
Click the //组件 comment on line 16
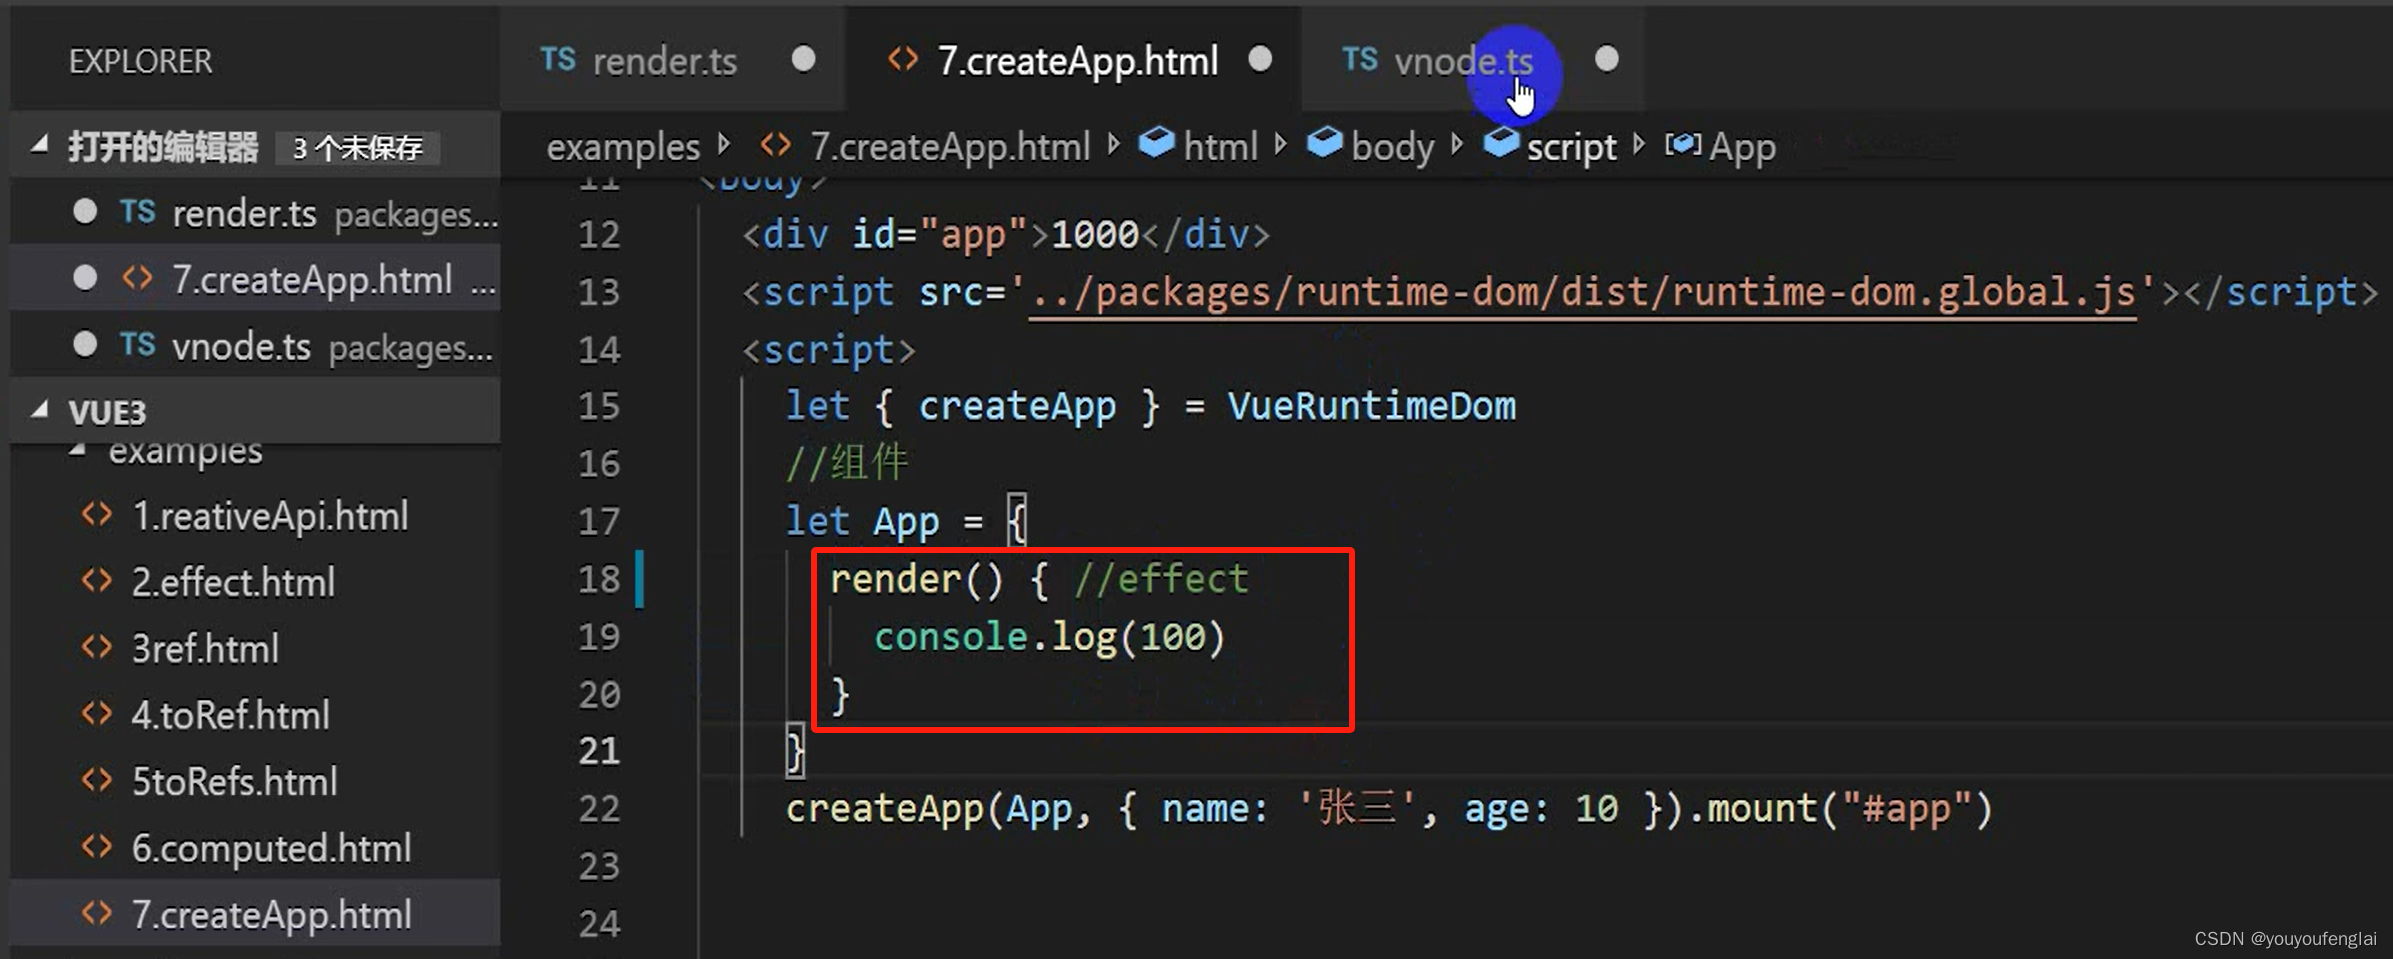pyautogui.click(x=846, y=463)
